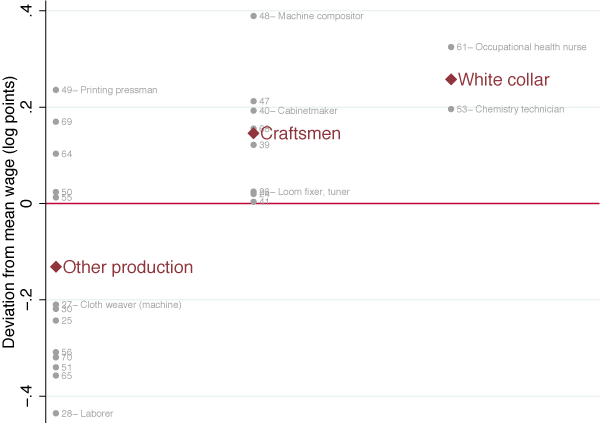600x423 pixels.
Task: Click the Chemistry technician dot 53
Action: 451,109
